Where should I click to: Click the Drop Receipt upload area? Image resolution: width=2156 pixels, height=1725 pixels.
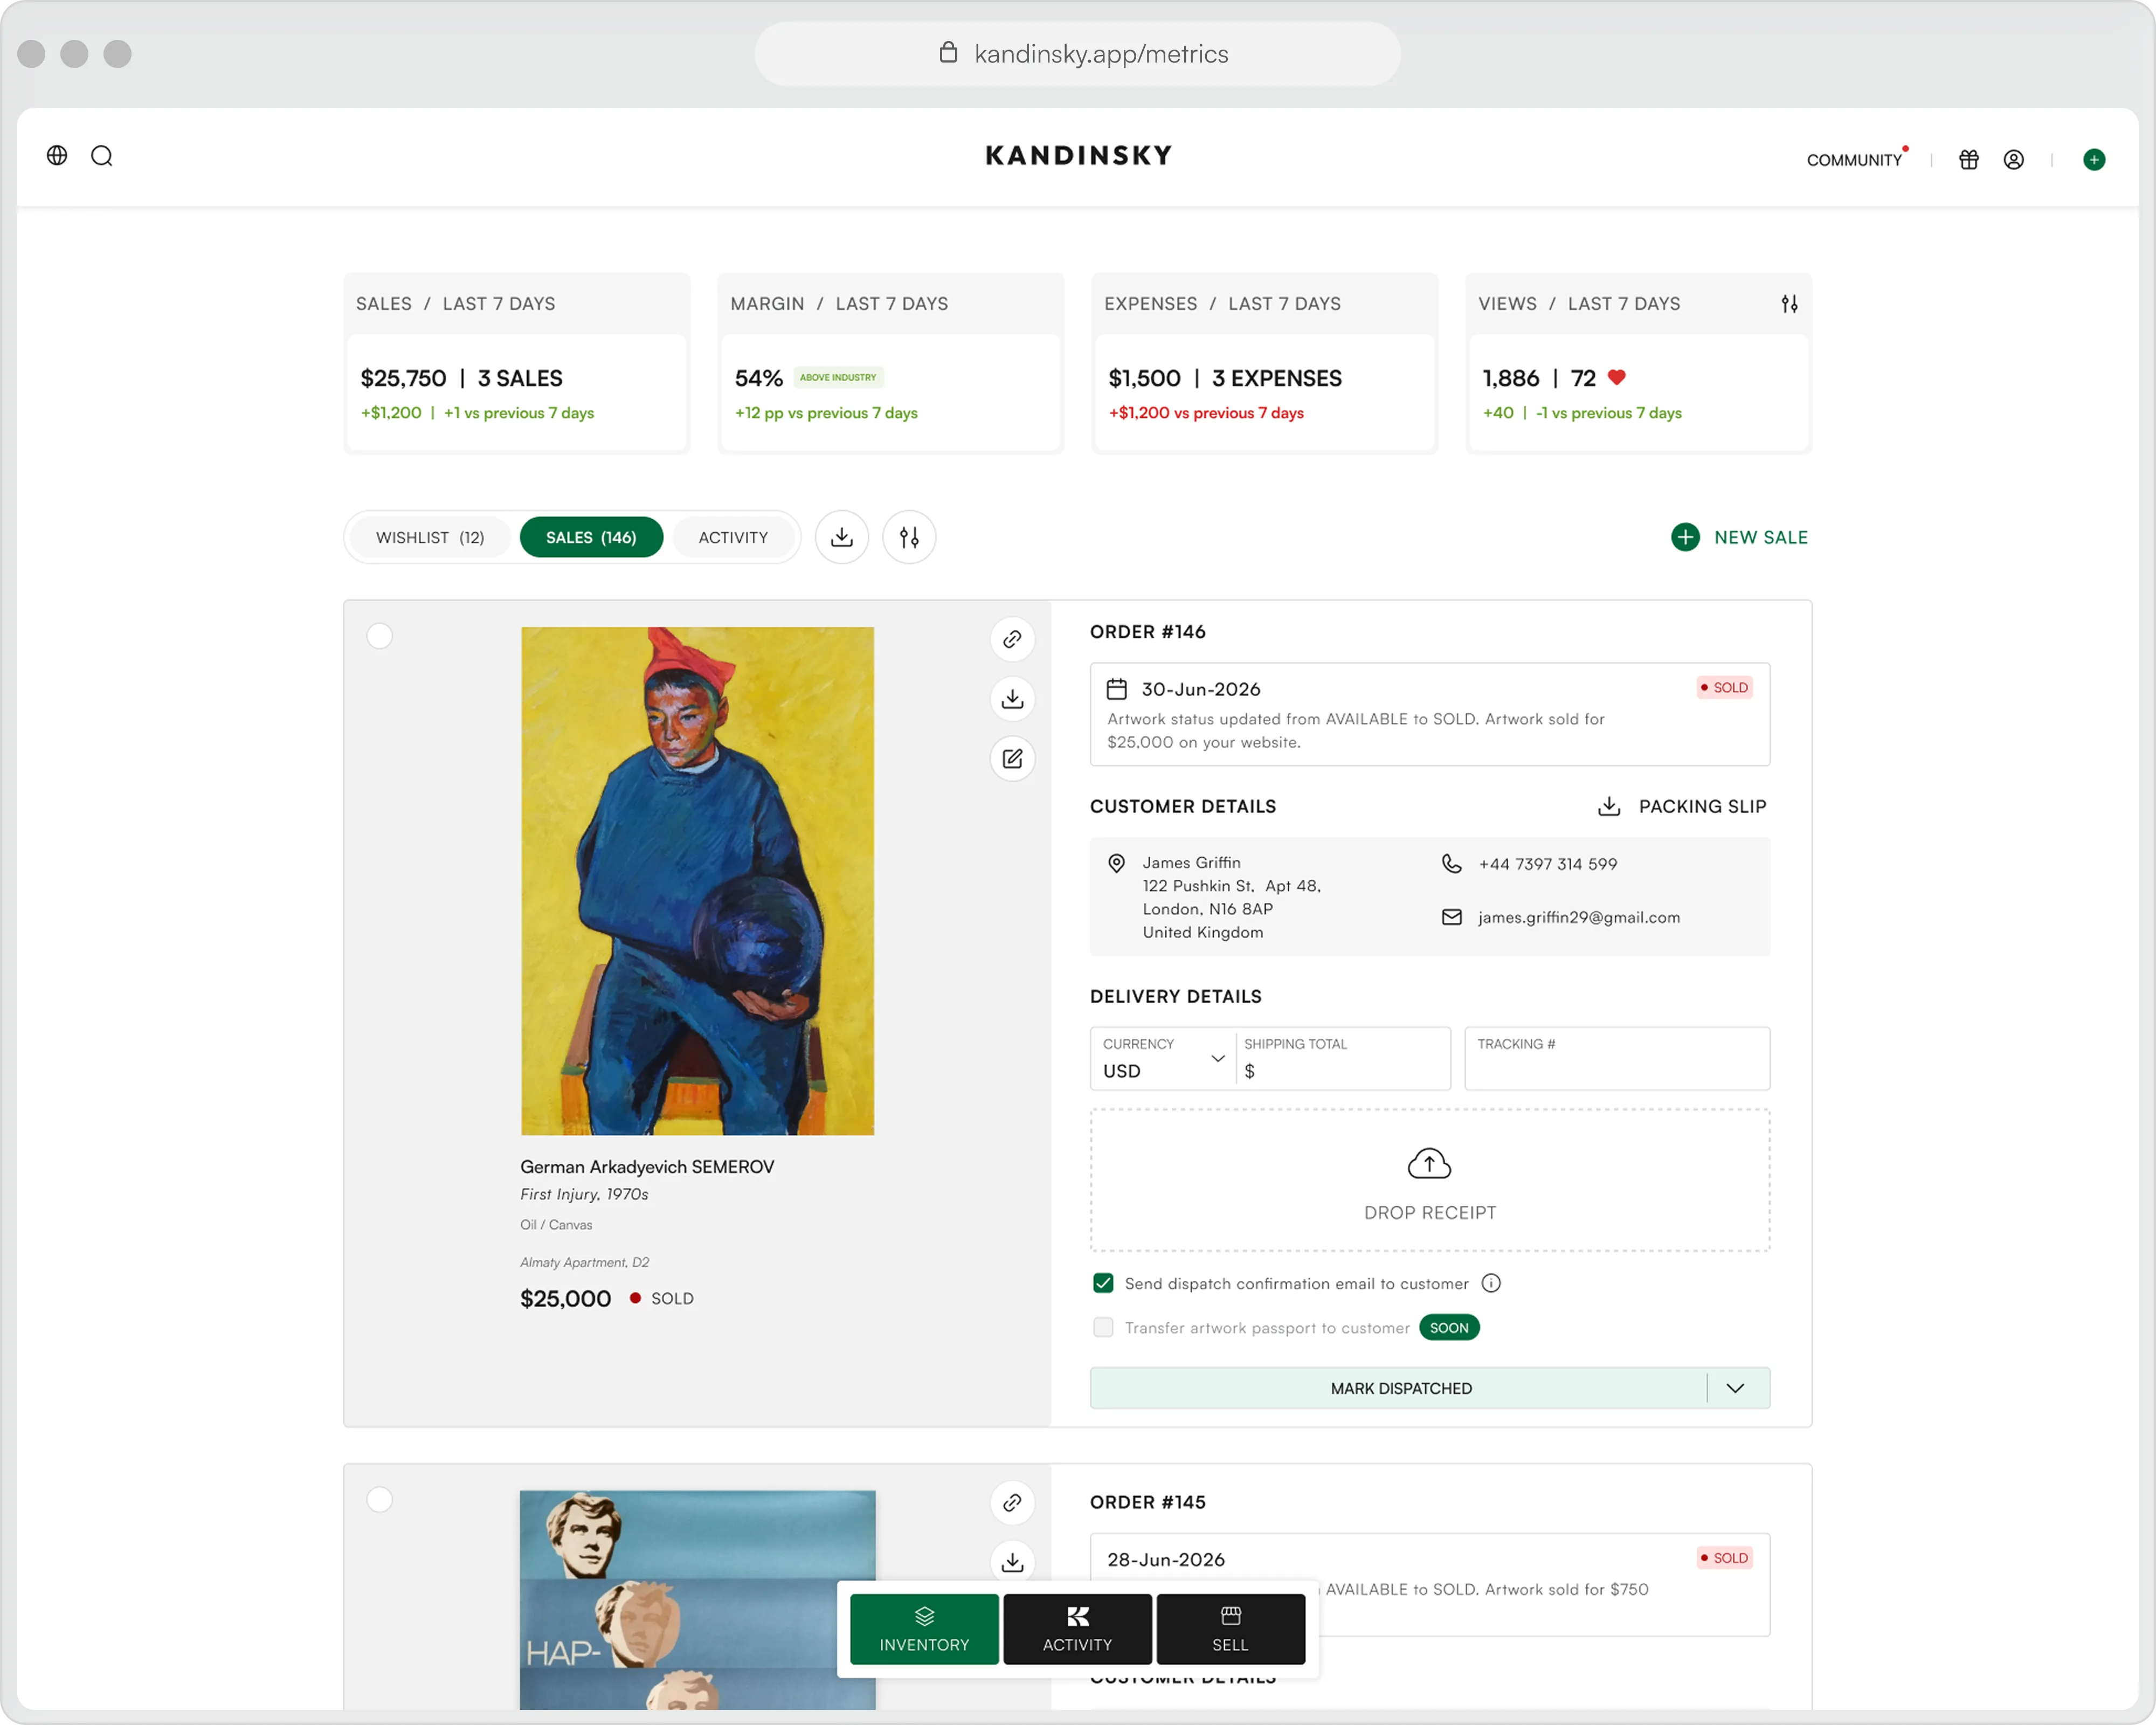tap(1429, 1180)
